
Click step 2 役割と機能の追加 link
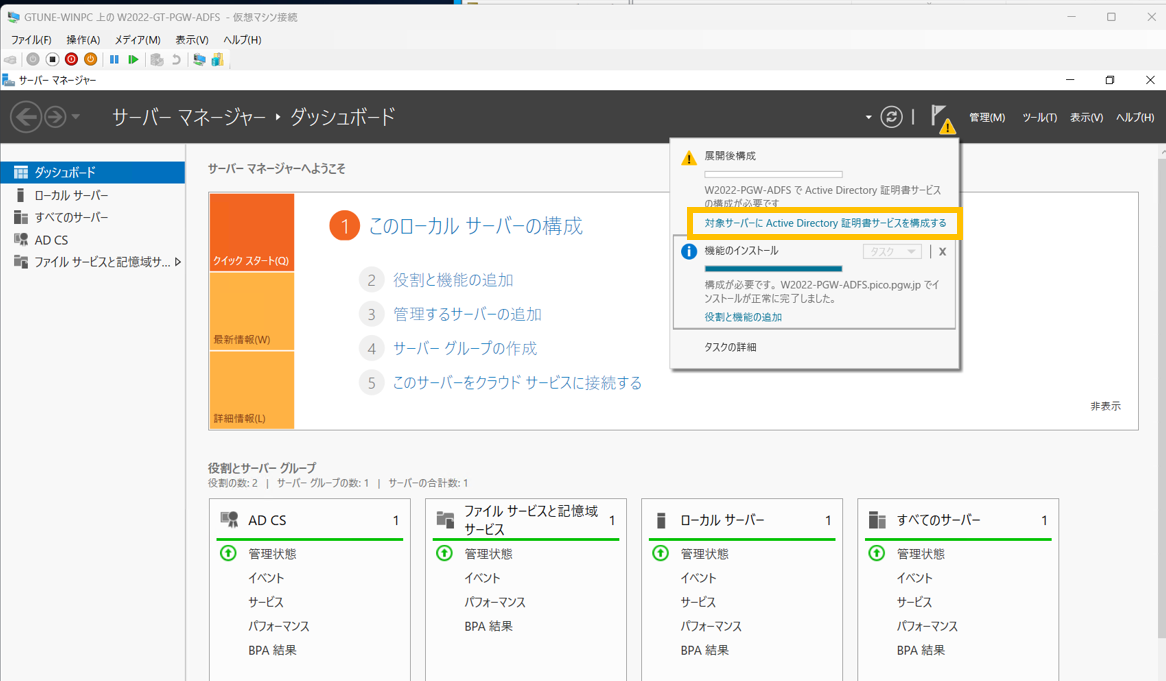click(x=453, y=280)
